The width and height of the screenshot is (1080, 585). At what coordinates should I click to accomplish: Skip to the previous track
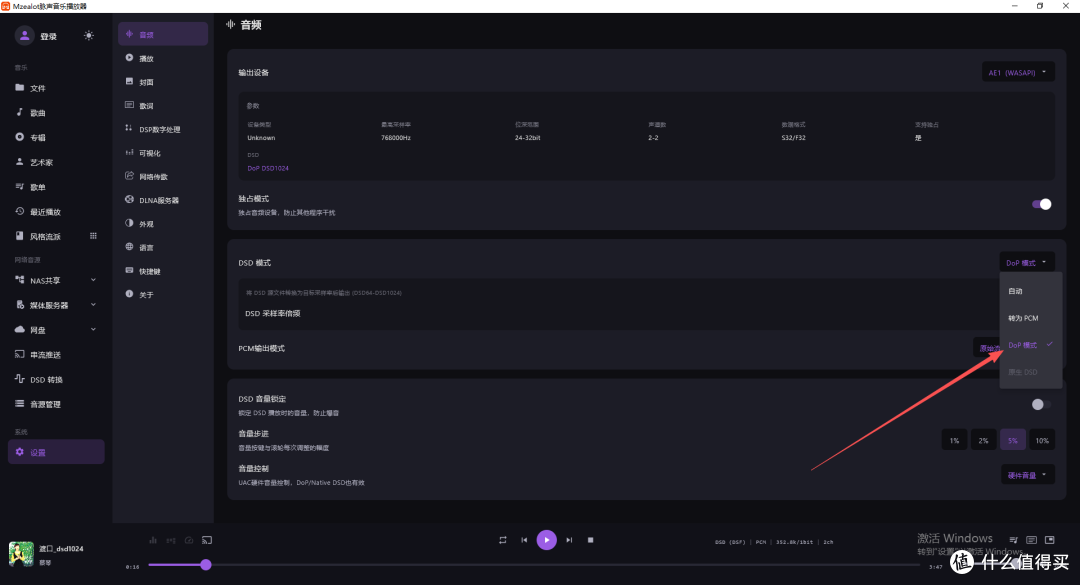524,540
